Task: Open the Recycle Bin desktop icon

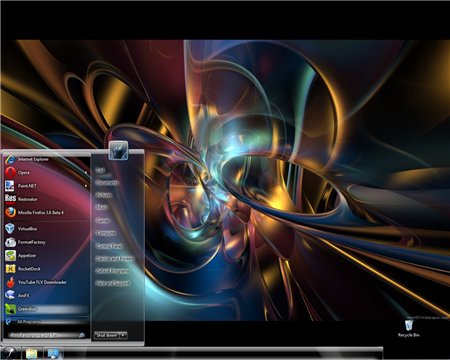Action: point(409,329)
